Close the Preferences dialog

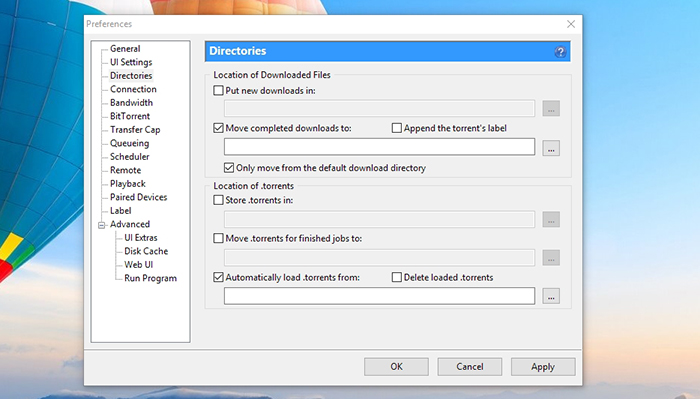(571, 24)
